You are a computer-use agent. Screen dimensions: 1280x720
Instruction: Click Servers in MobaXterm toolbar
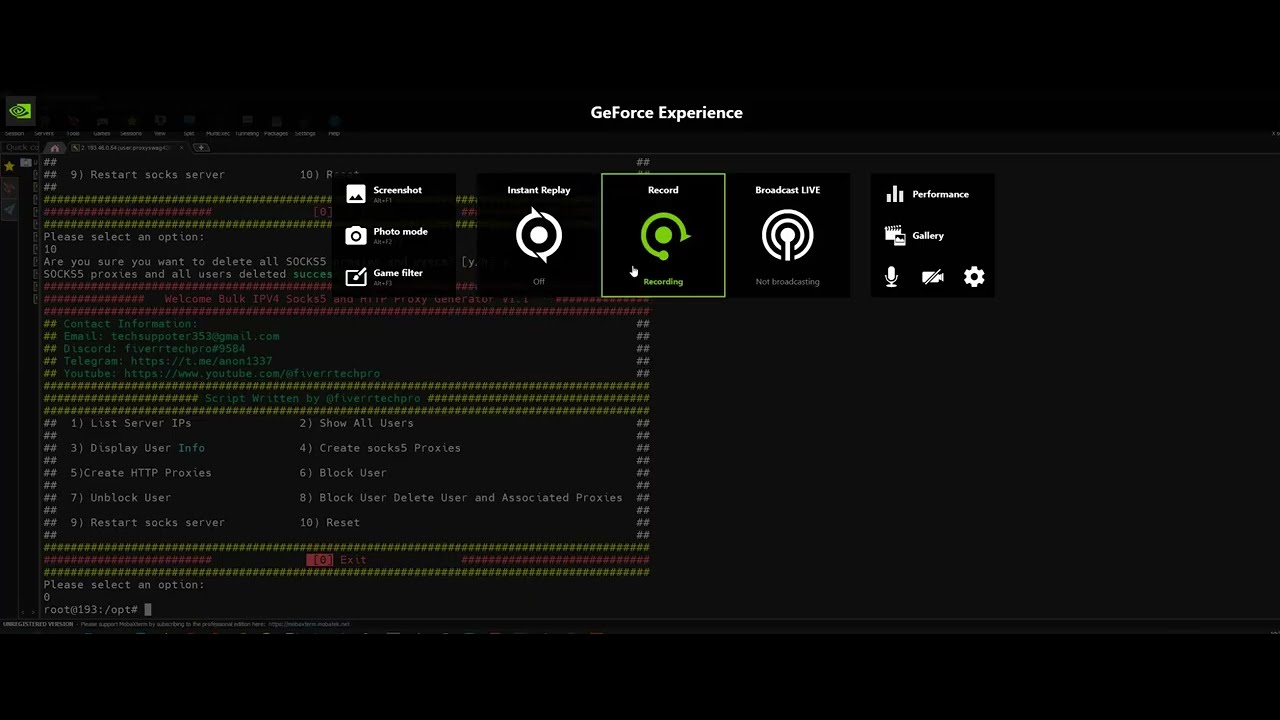[x=44, y=129]
